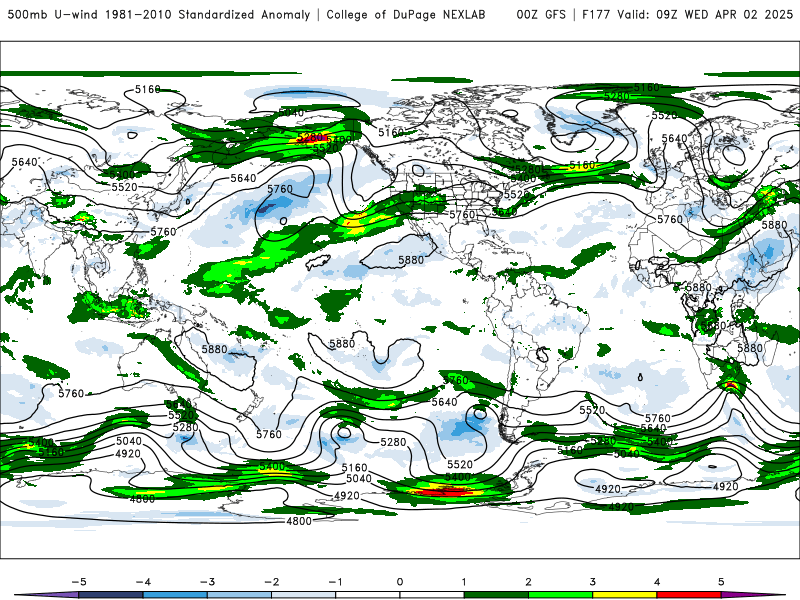Click the '5' colorbar tick label

[x=721, y=582]
